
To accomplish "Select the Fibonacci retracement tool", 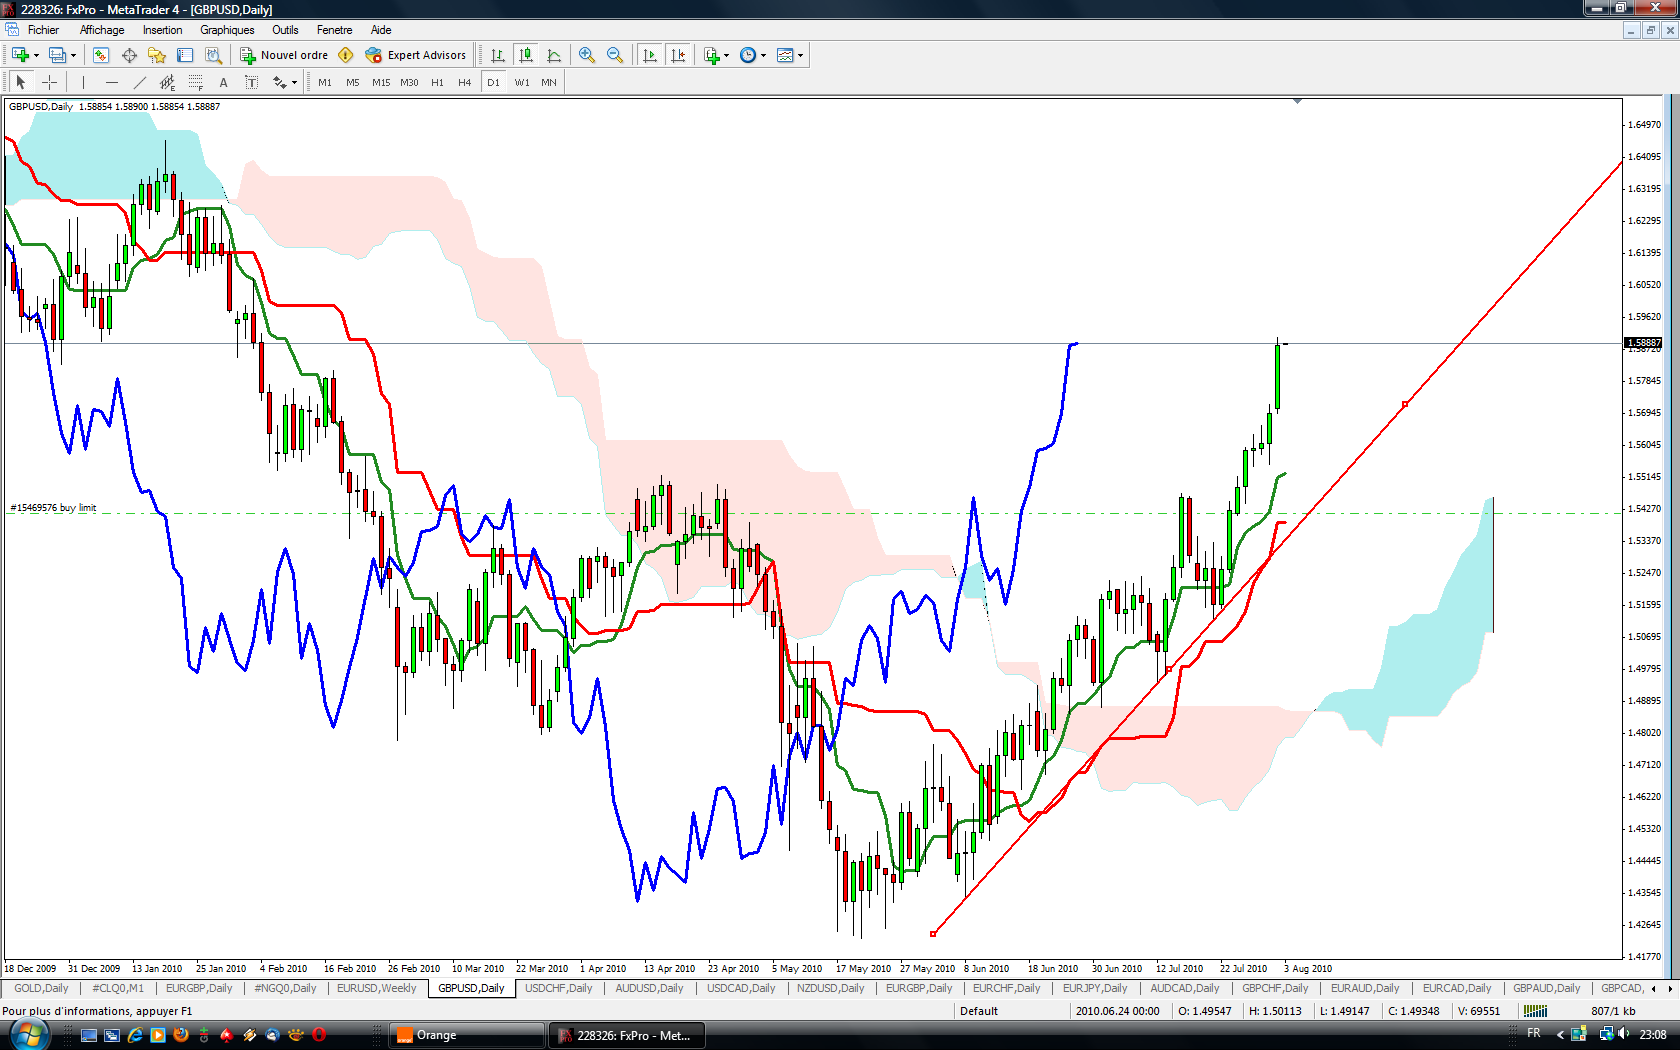I will [195, 82].
